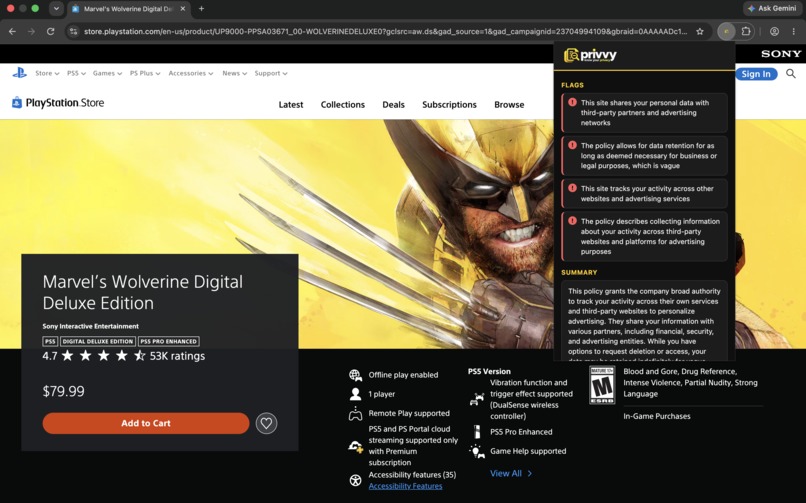Viewport: 806px width, 503px height.
Task: Click the cloud streaming icon
Action: coord(355,446)
